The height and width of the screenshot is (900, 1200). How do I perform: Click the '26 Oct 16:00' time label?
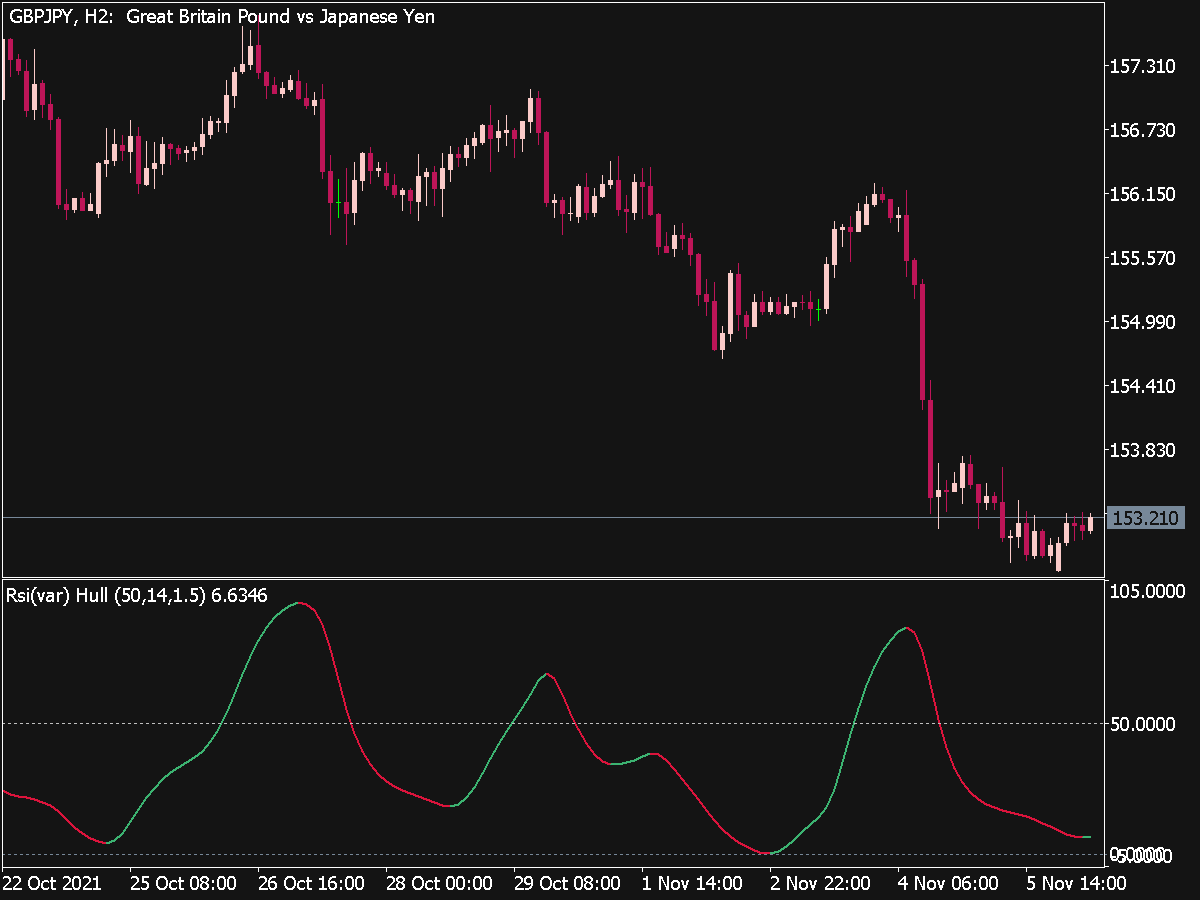click(311, 884)
